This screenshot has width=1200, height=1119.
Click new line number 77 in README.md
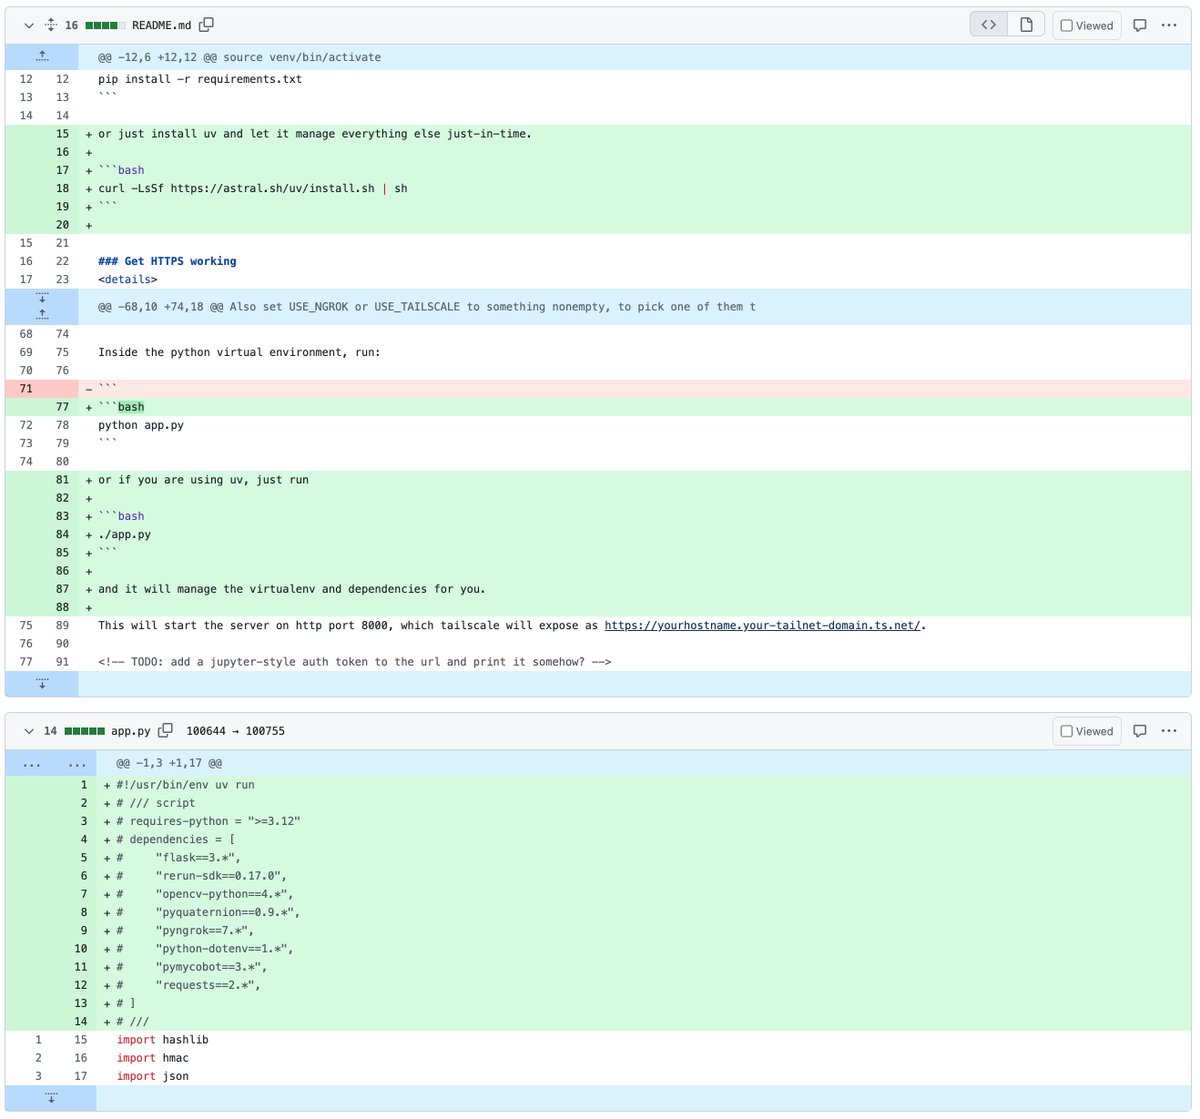click(62, 407)
